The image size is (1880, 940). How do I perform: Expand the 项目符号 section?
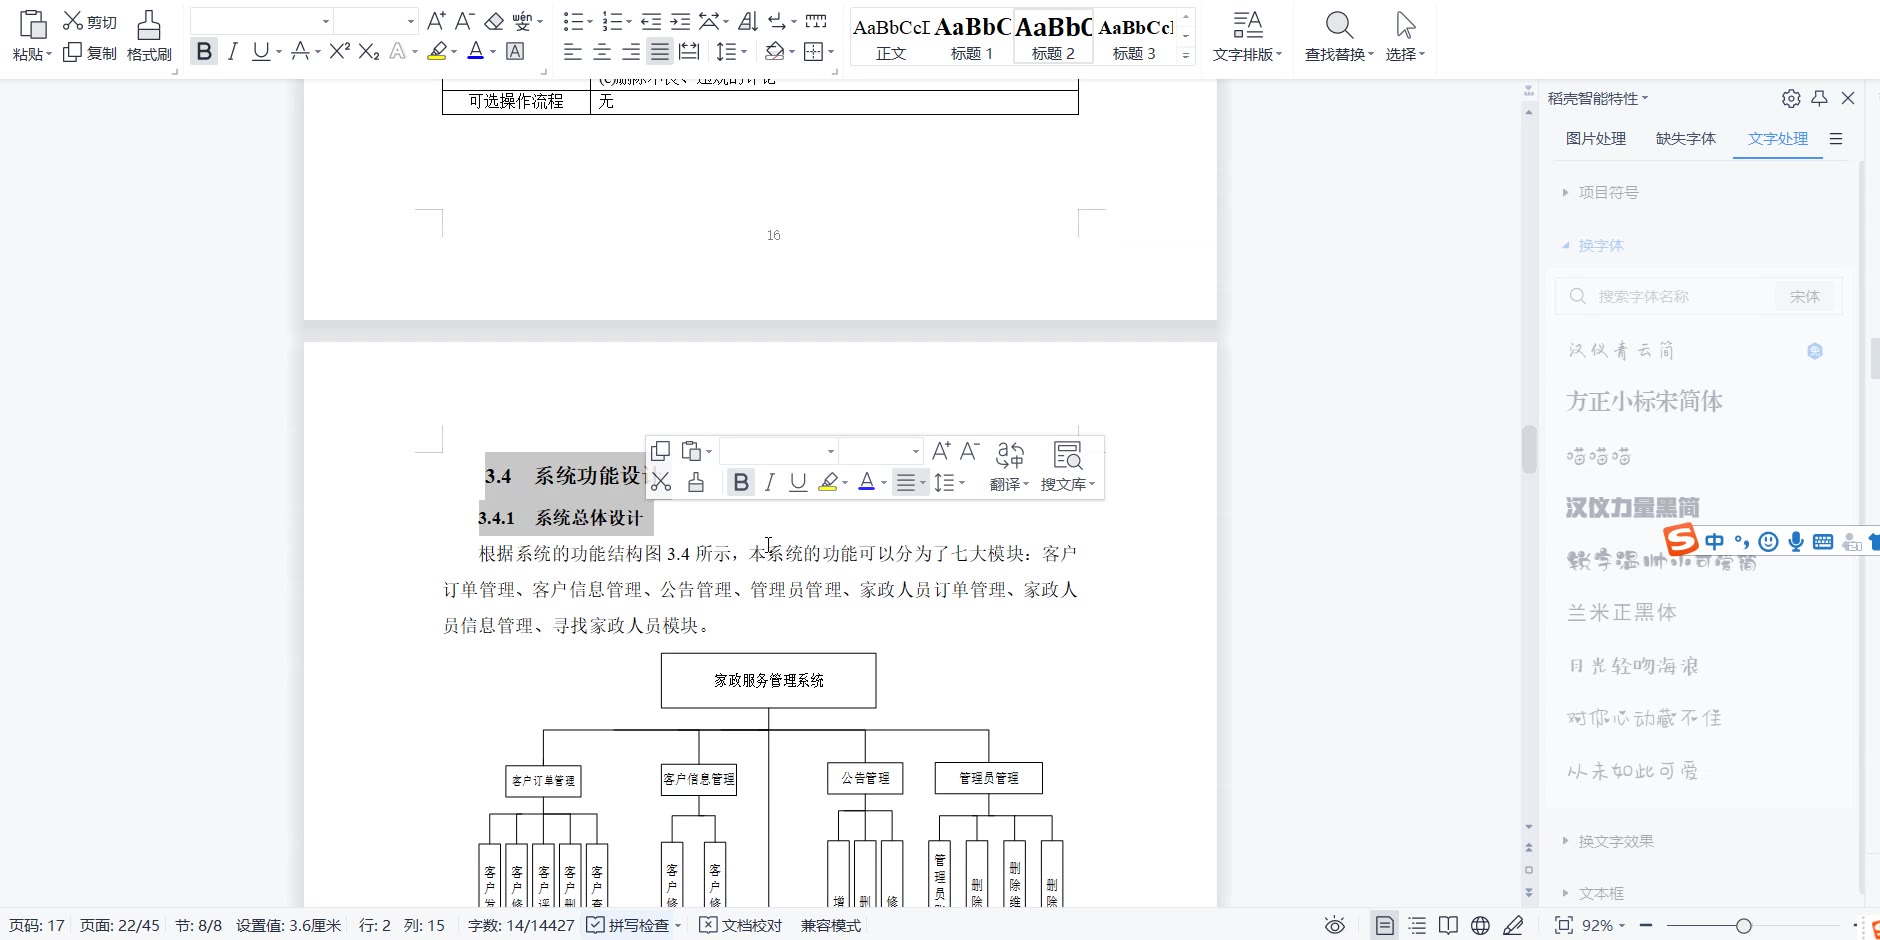(x=1608, y=192)
